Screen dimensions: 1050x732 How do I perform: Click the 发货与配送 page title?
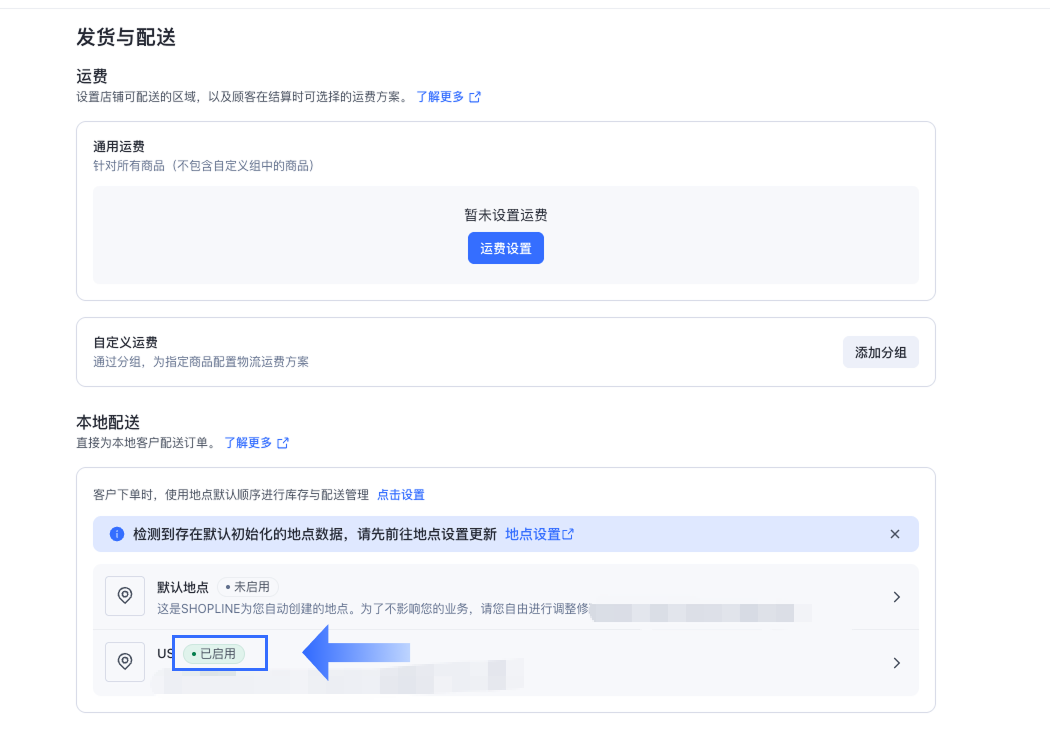[126, 37]
